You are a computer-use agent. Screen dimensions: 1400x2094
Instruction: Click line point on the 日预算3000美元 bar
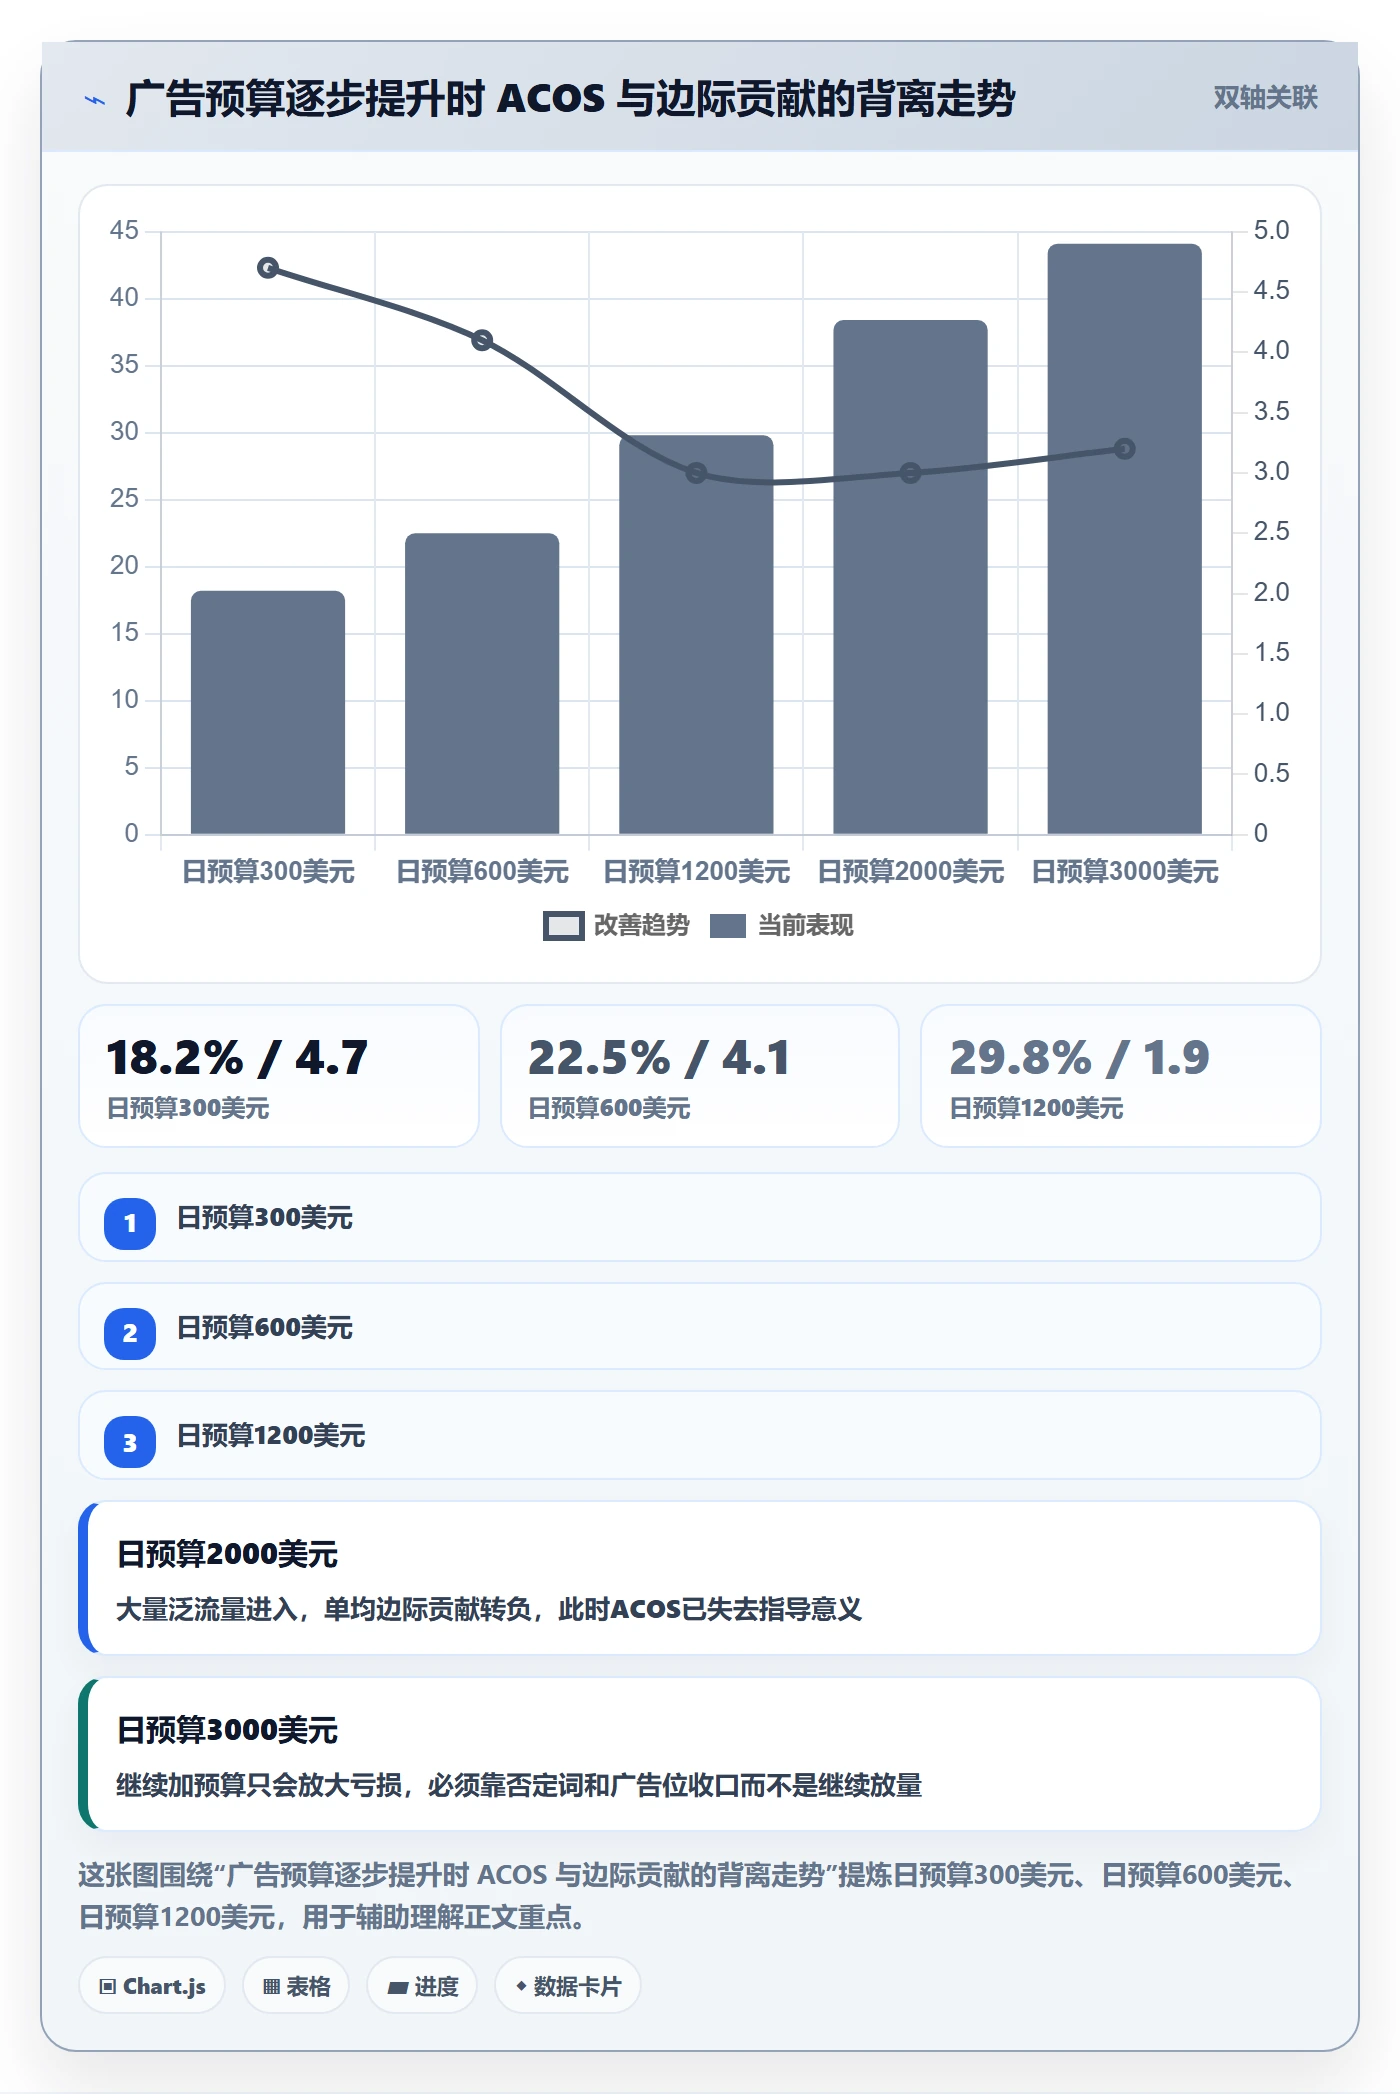tap(1124, 449)
